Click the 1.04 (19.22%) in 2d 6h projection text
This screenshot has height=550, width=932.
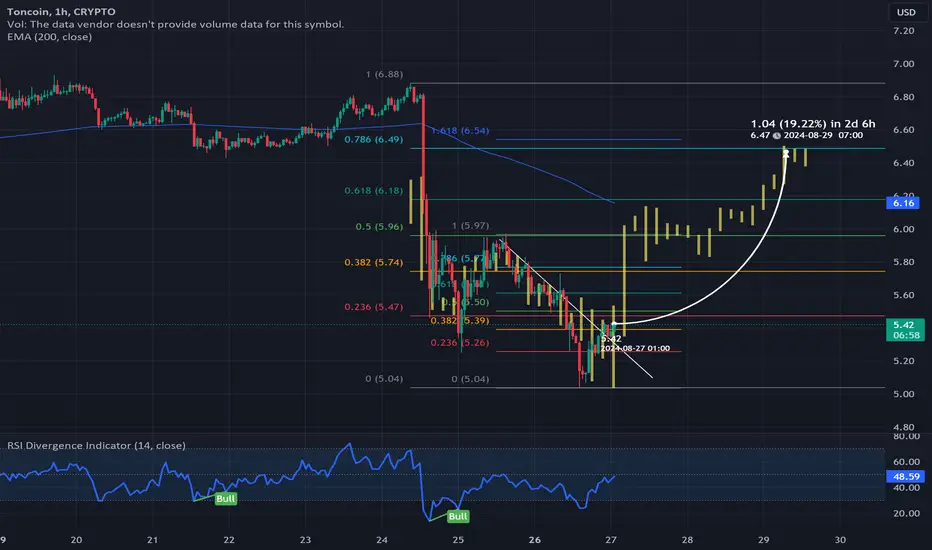[x=813, y=124]
